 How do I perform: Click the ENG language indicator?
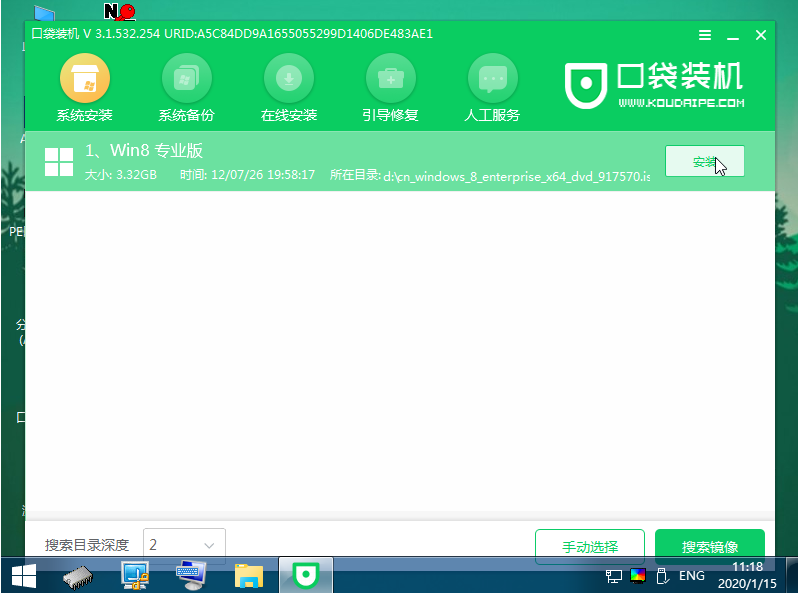click(x=692, y=576)
